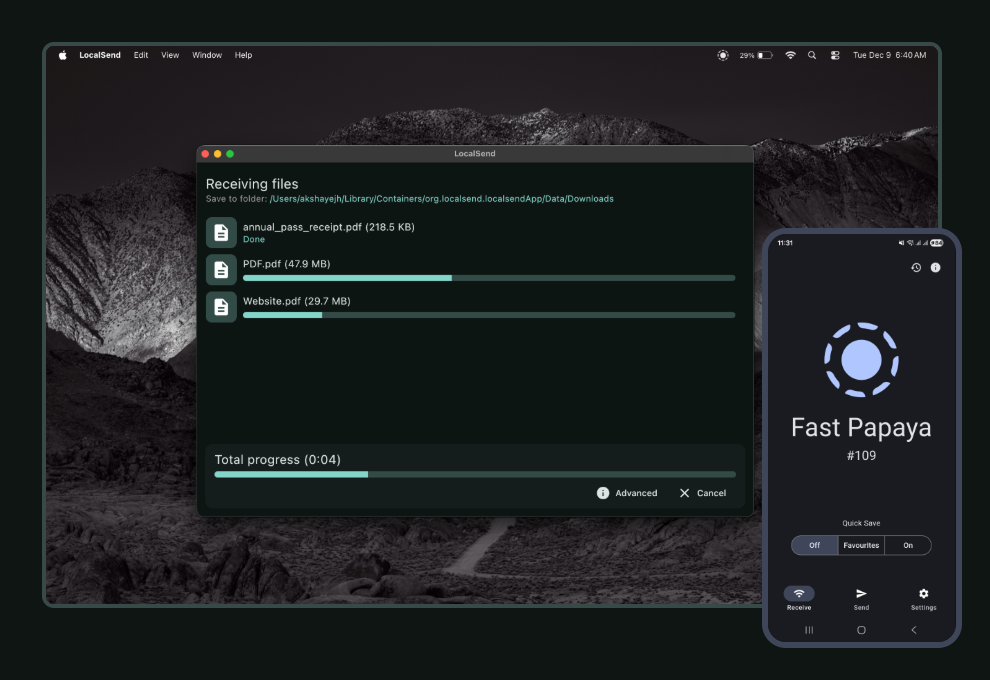Click the battery indicator in menu bar
The image size is (990, 680).
click(x=756, y=56)
